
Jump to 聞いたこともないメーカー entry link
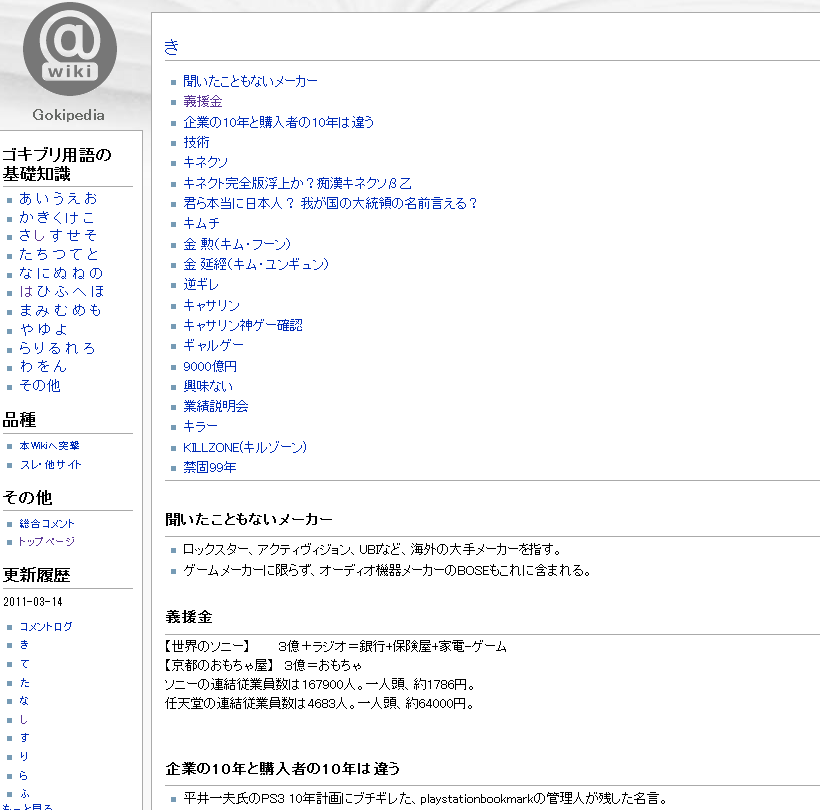click(x=250, y=81)
